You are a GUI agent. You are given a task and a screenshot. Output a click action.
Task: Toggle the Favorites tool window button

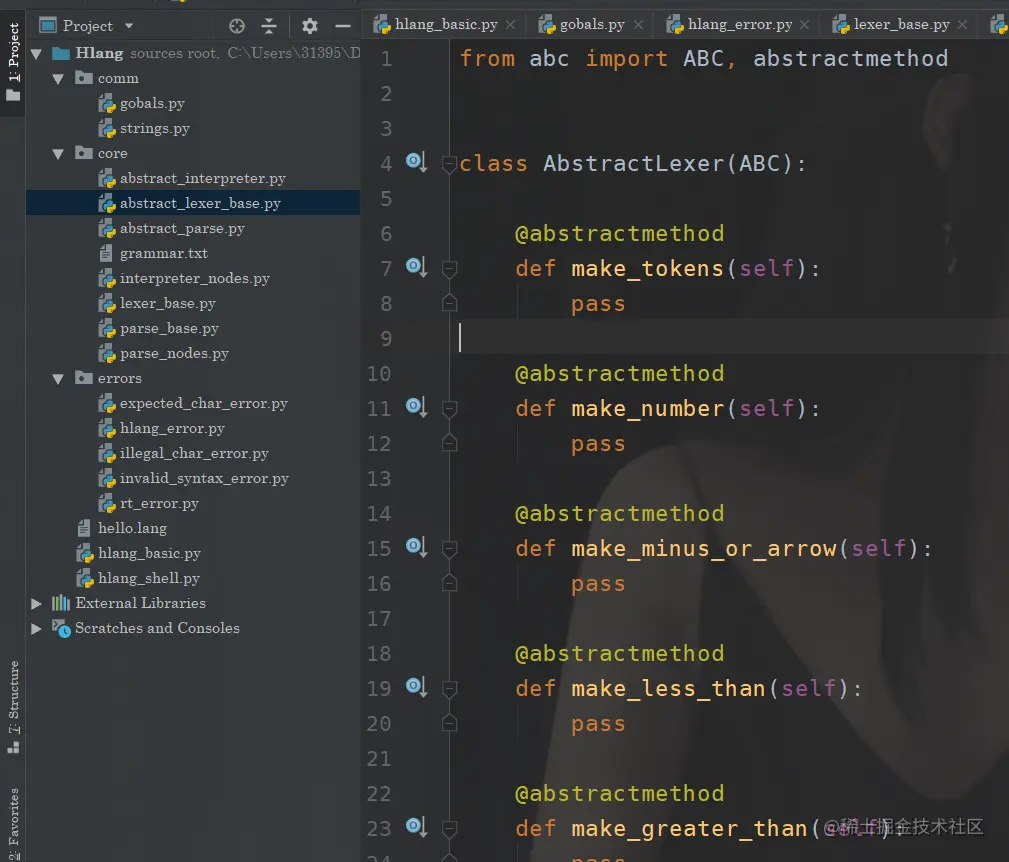(x=13, y=823)
